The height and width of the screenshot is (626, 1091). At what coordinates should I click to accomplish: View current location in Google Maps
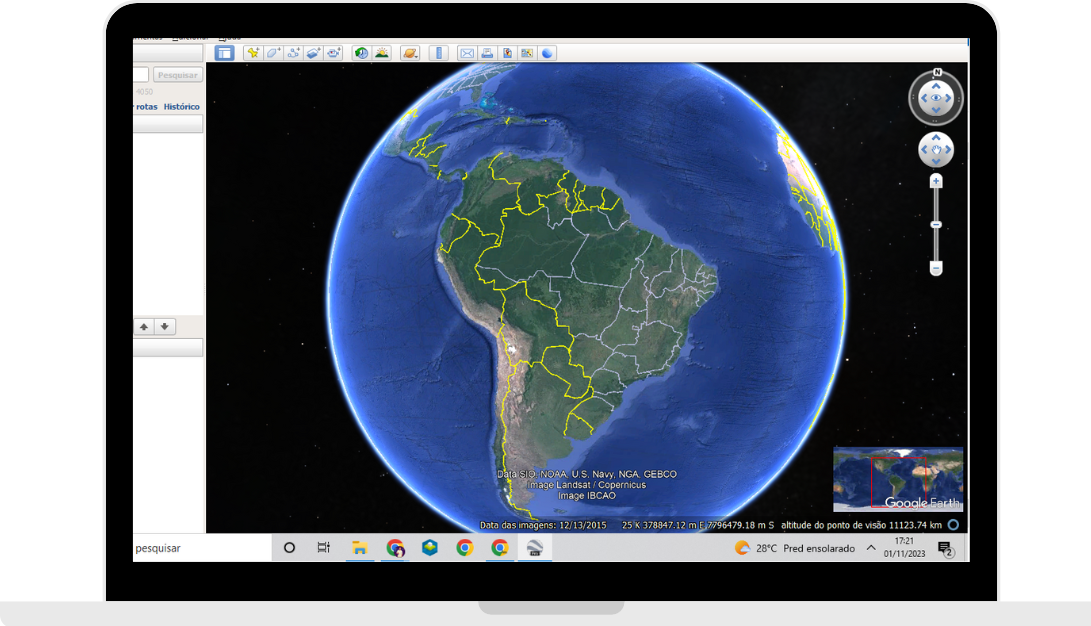[x=527, y=53]
